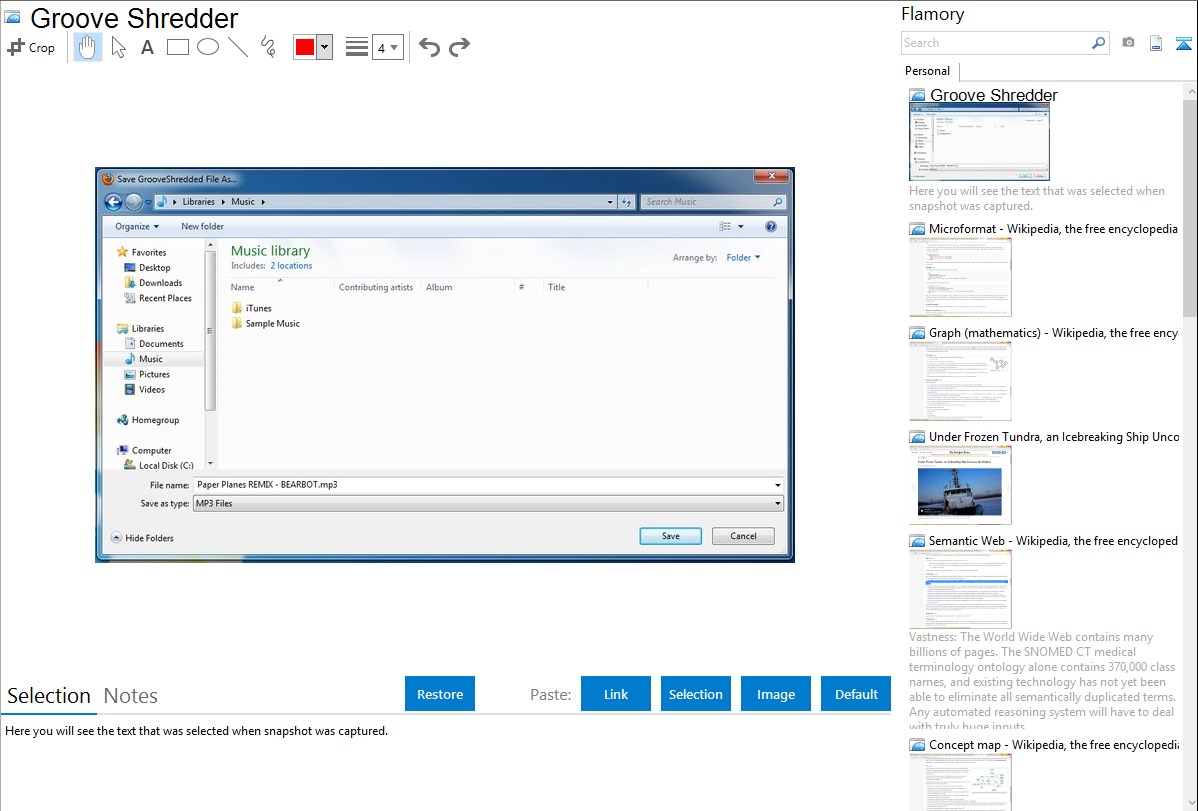This screenshot has height=811, width=1198.
Task: Click the address bar dropdown arrow
Action: [610, 202]
